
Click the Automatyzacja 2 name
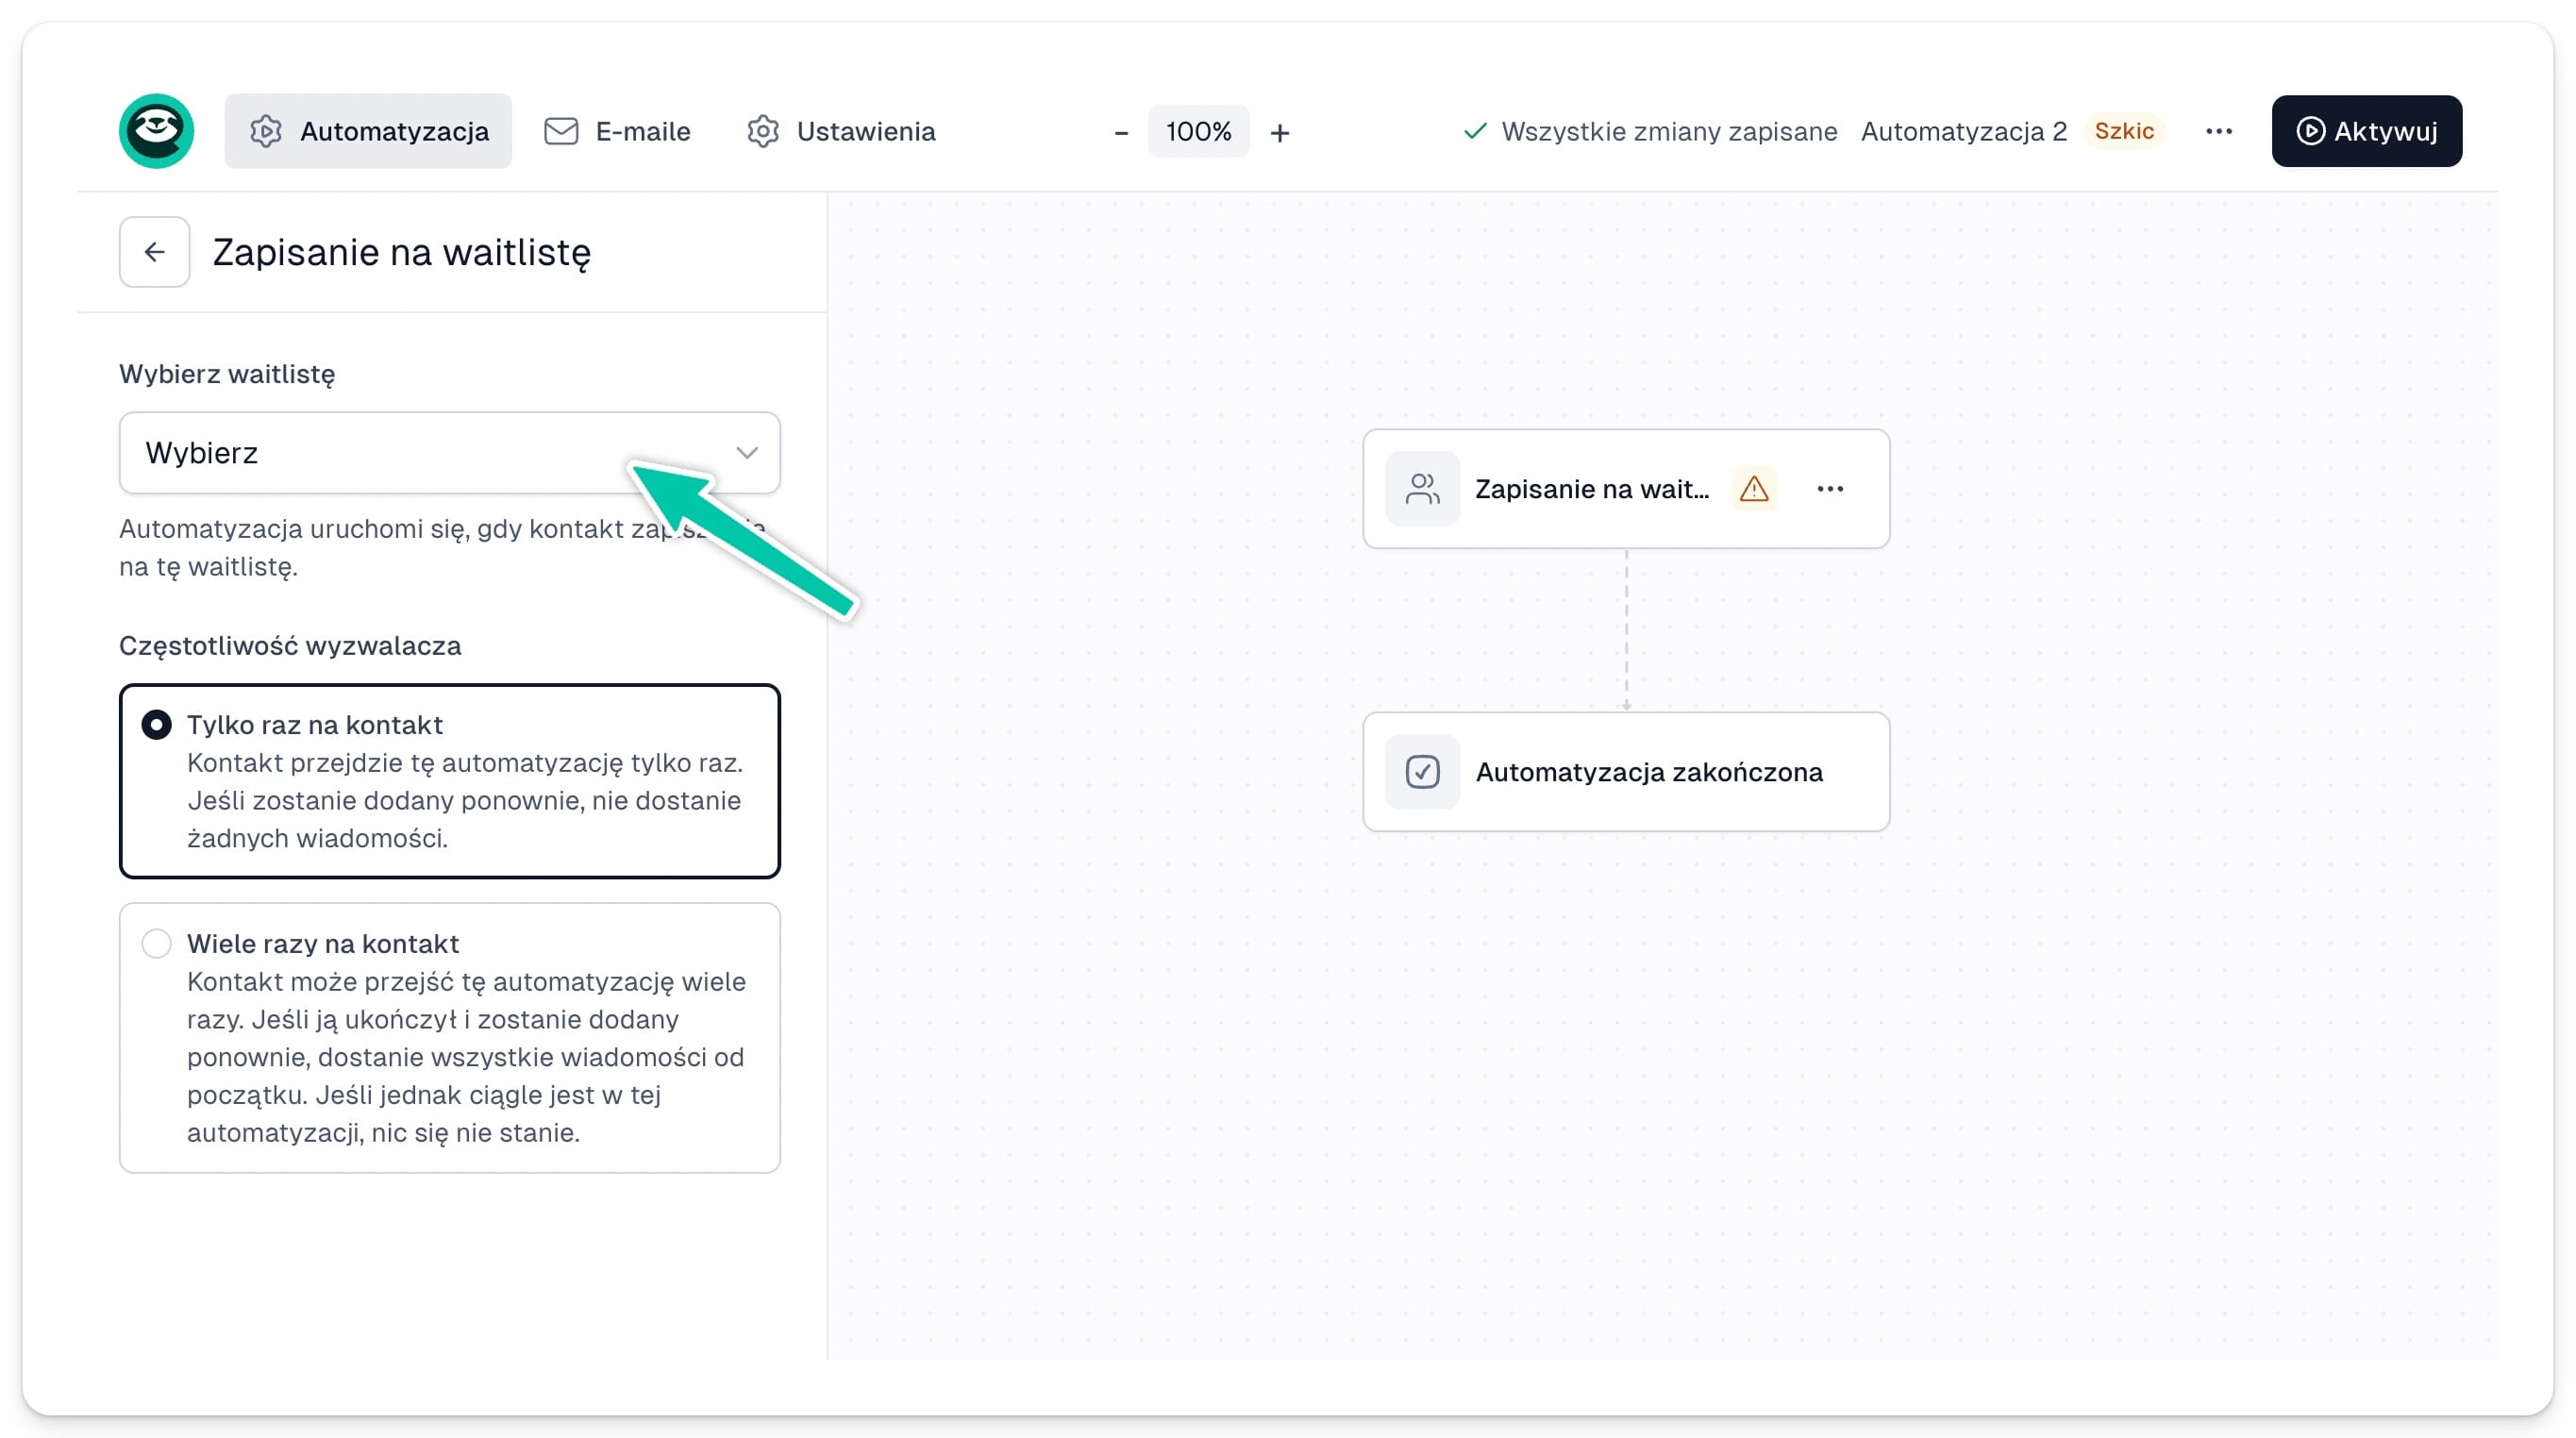tap(1963, 131)
